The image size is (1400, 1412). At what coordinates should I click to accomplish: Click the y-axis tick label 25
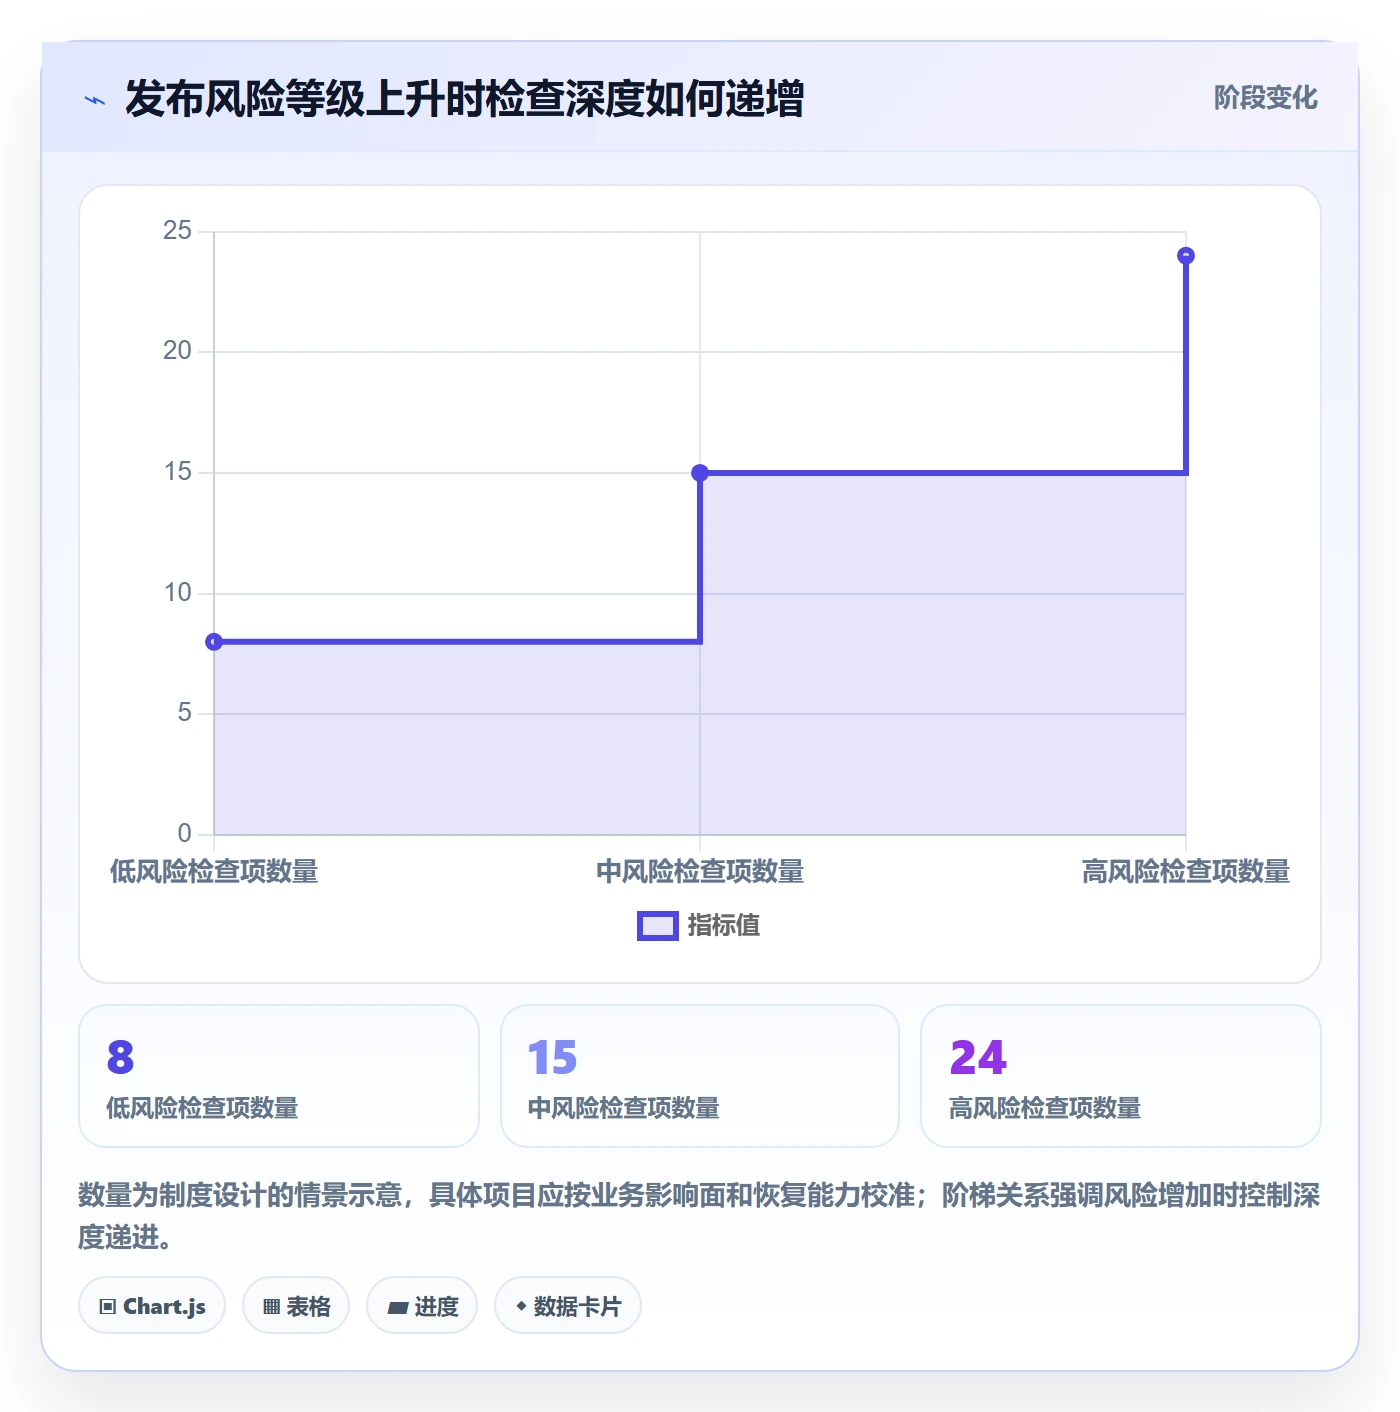[177, 231]
